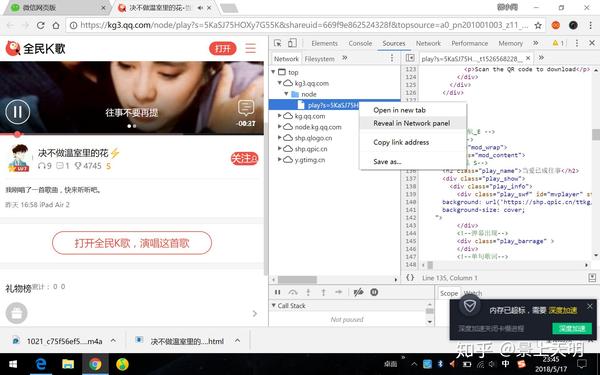
Task: Choose Save as... from context menu
Action: pos(387,162)
